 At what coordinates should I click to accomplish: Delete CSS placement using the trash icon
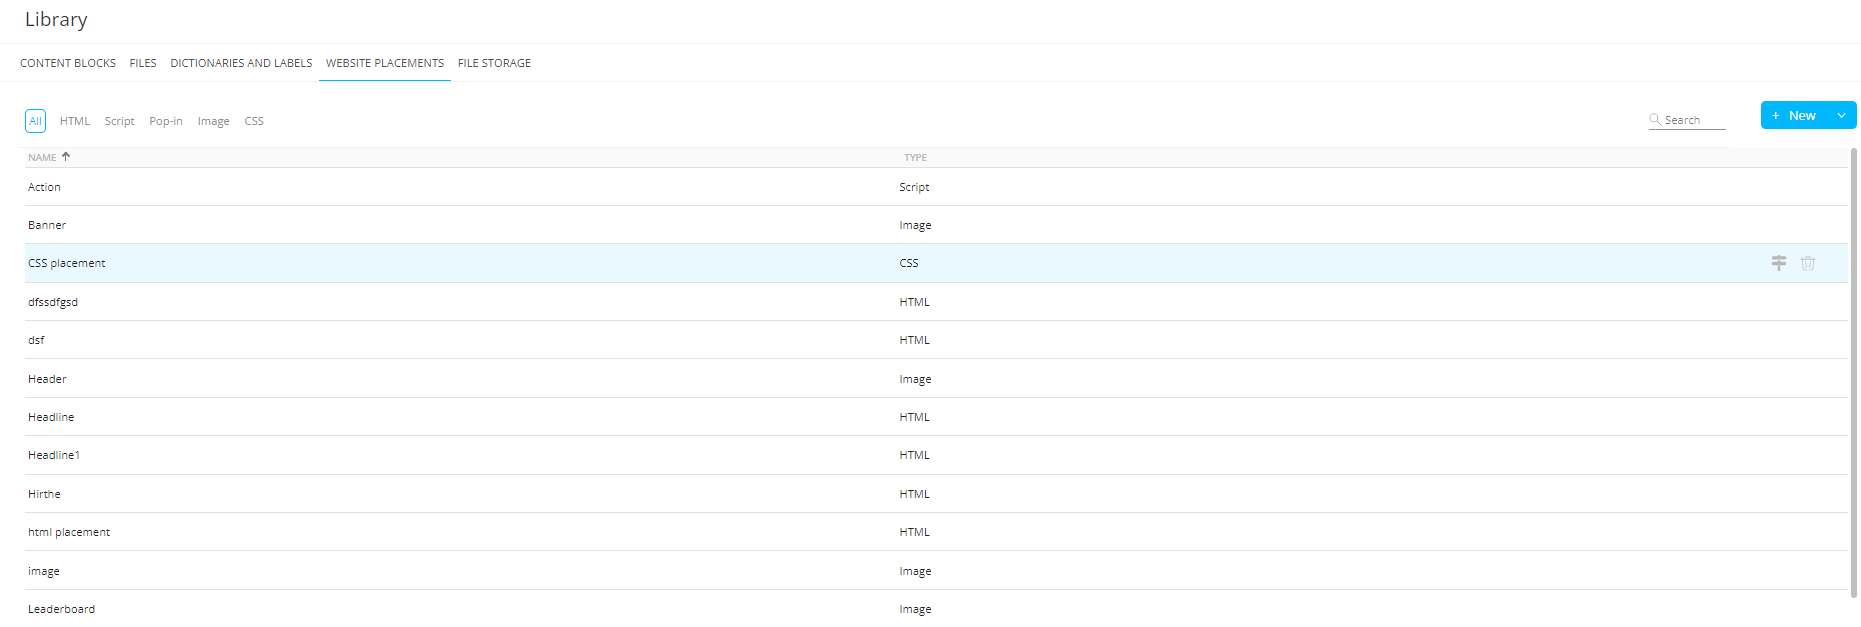[1808, 263]
